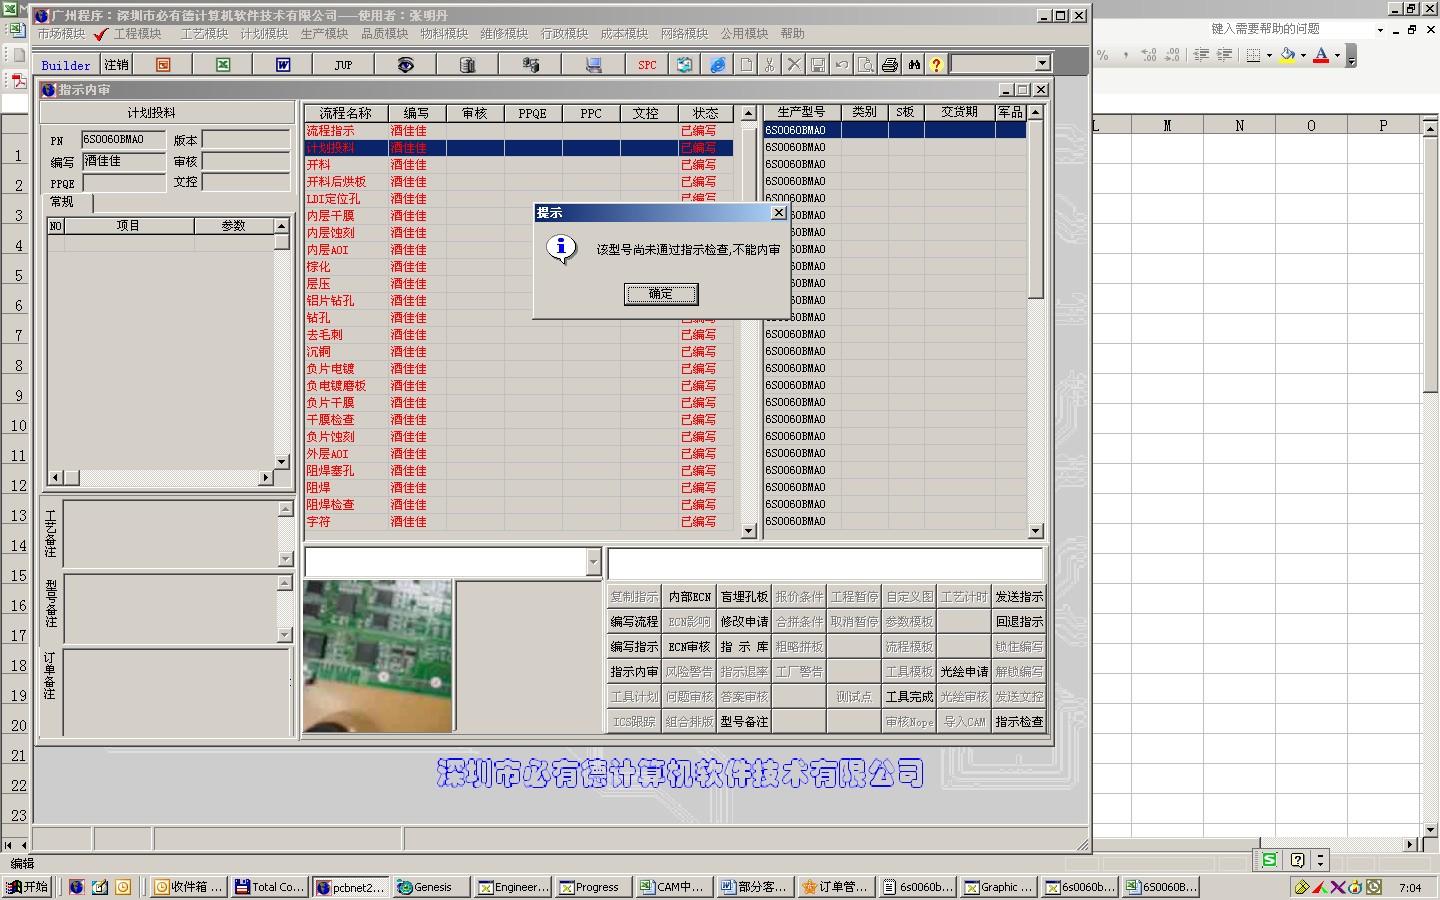Viewport: 1440px width, 900px height.
Task: Click Excel font color letter A
Action: pyautogui.click(x=1321, y=56)
